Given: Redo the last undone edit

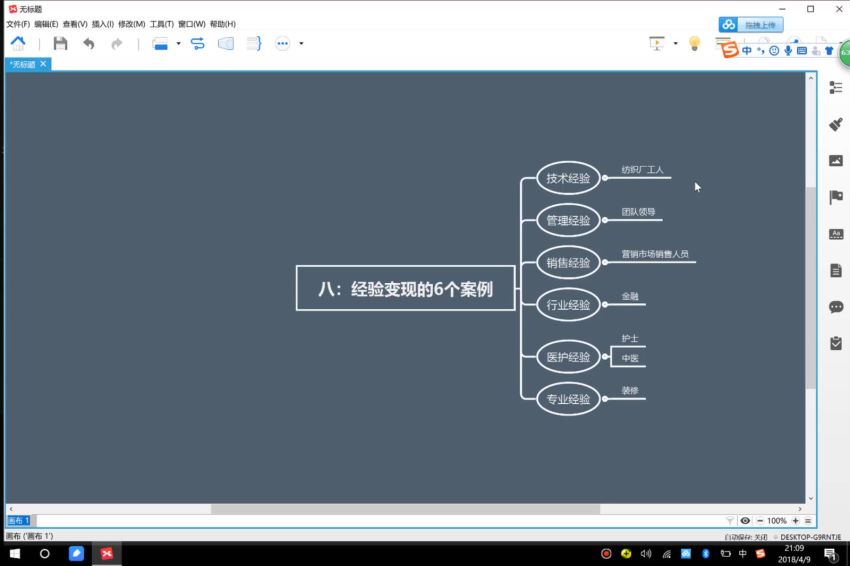Looking at the screenshot, I should click(x=117, y=44).
